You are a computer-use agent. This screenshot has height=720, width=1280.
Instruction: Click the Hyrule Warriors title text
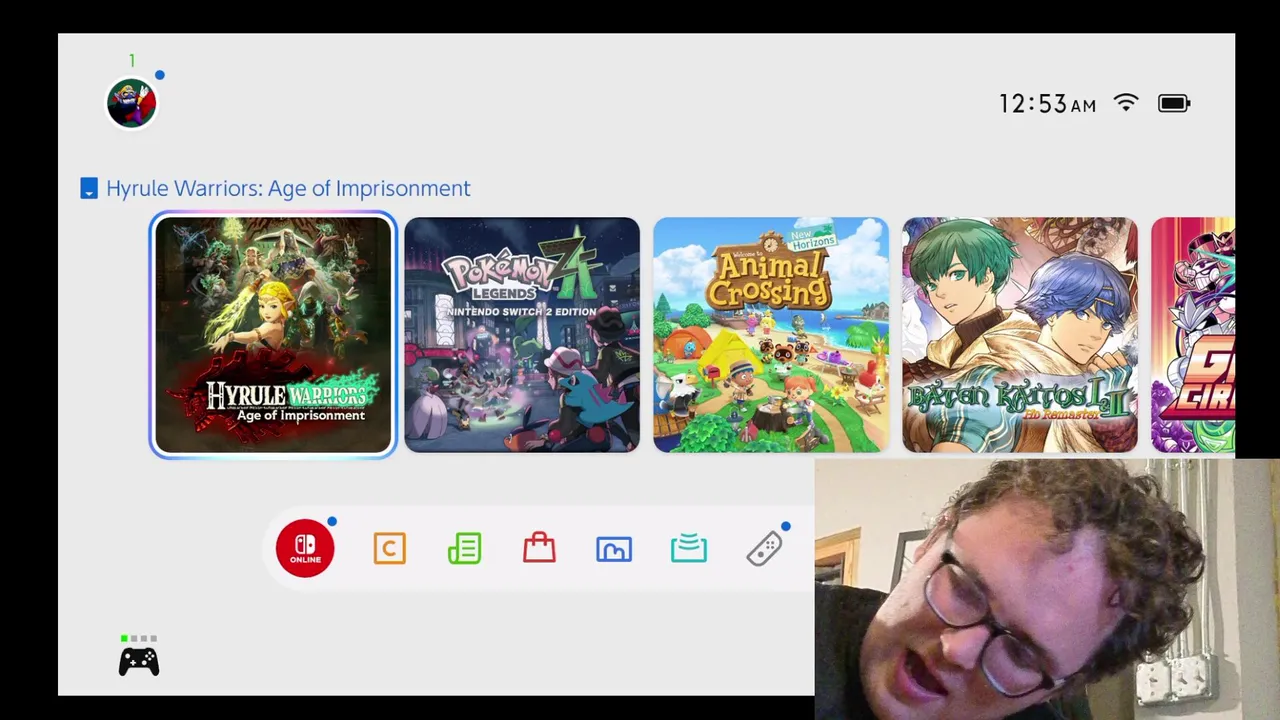pos(288,189)
